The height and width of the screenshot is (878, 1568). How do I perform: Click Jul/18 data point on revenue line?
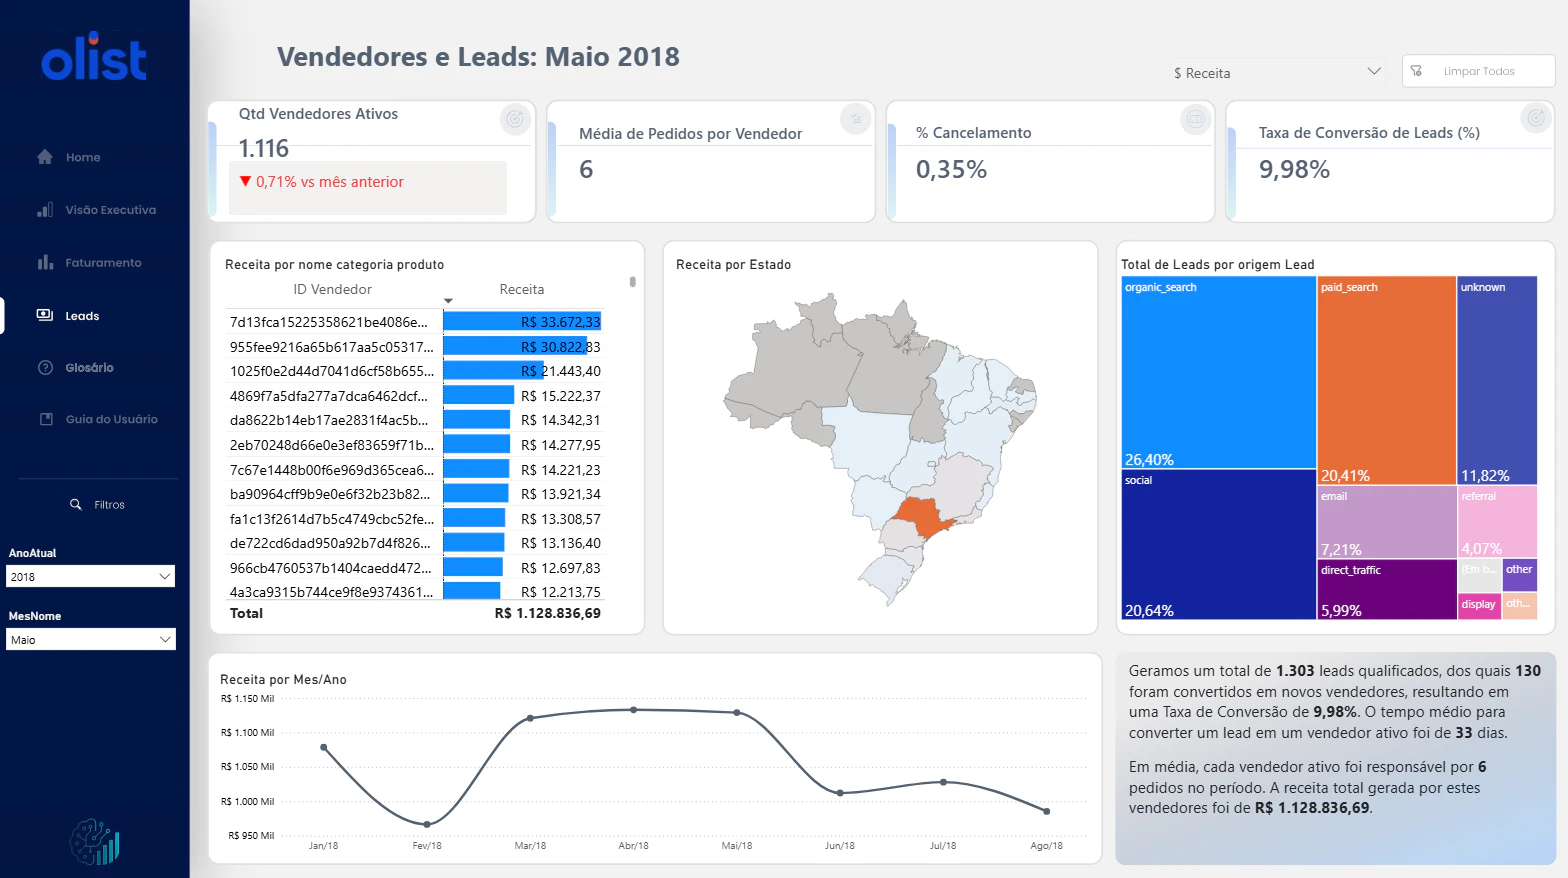coord(943,782)
